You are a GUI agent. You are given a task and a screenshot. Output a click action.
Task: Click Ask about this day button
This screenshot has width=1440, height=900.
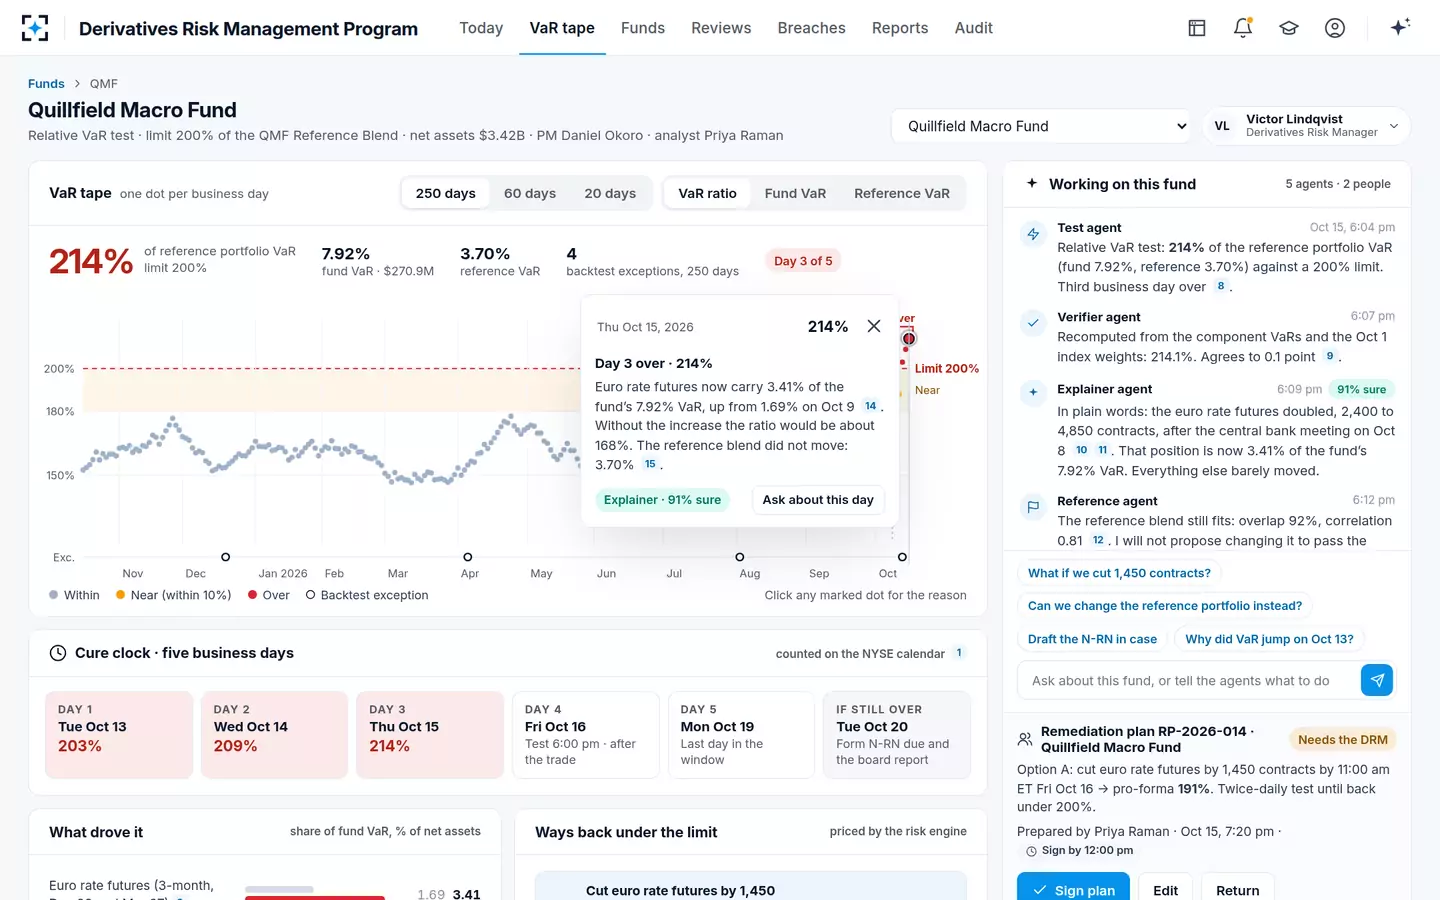pyautogui.click(x=818, y=500)
